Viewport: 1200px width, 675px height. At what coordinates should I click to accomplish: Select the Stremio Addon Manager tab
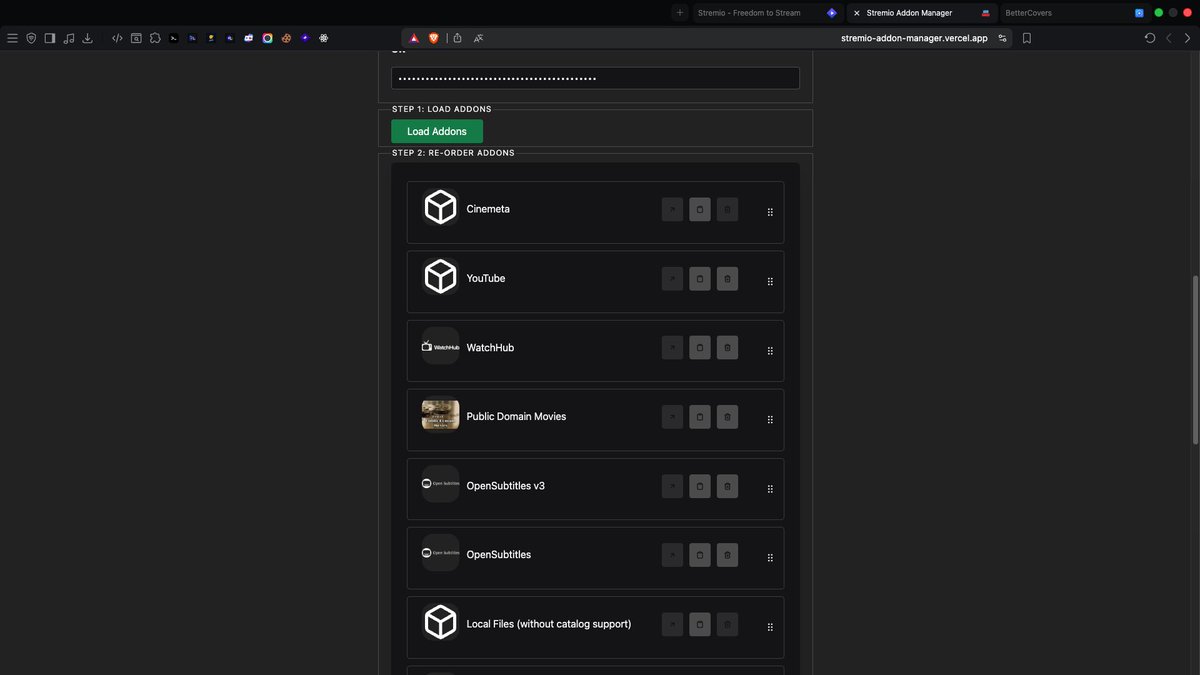pos(921,13)
